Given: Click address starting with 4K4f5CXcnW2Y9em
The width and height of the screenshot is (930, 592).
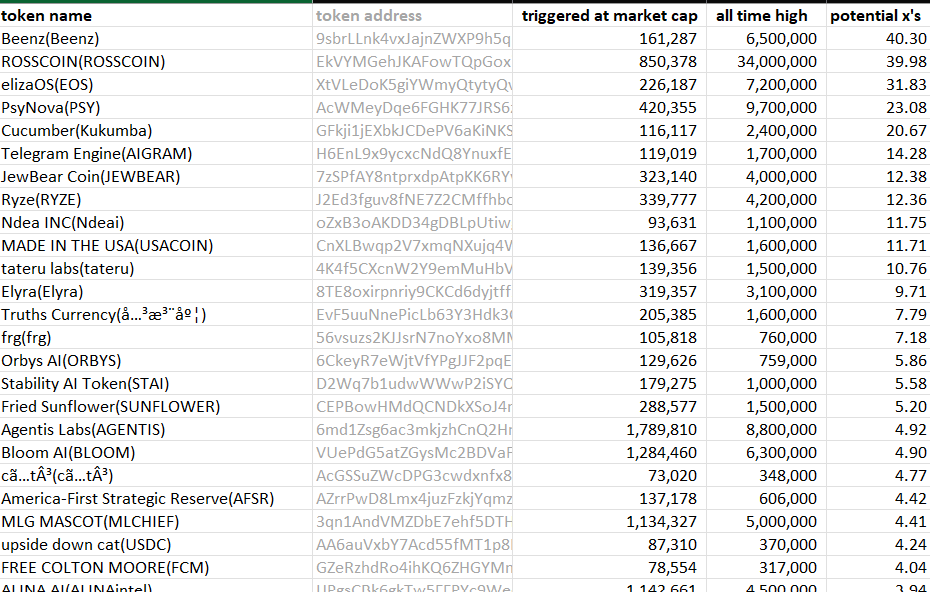Looking at the screenshot, I should click(412, 269).
